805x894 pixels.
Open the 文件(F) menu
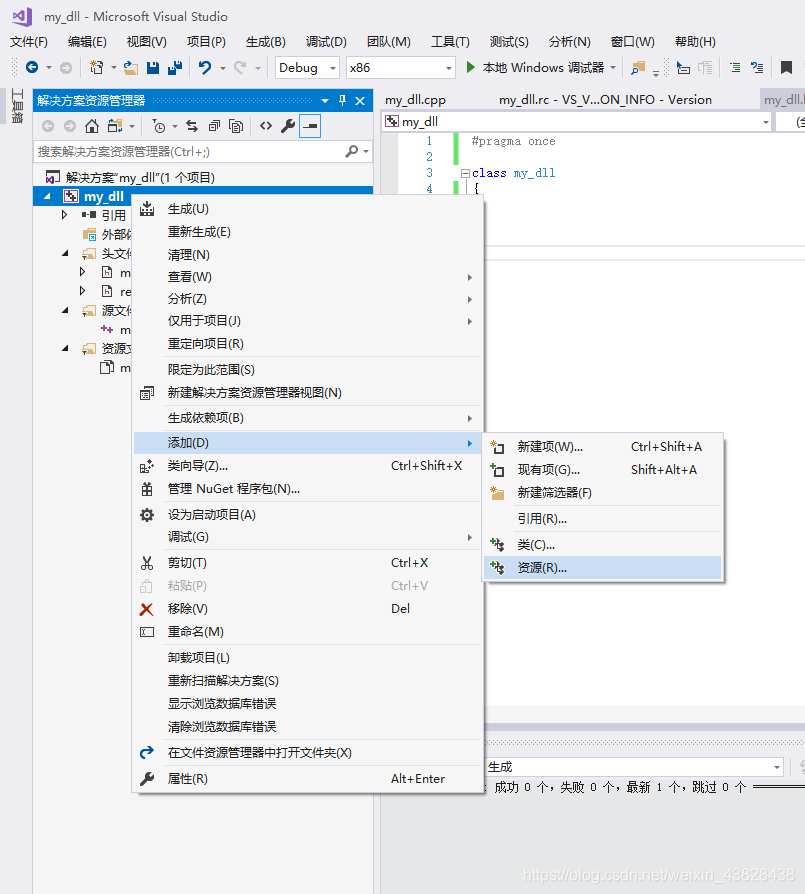29,42
